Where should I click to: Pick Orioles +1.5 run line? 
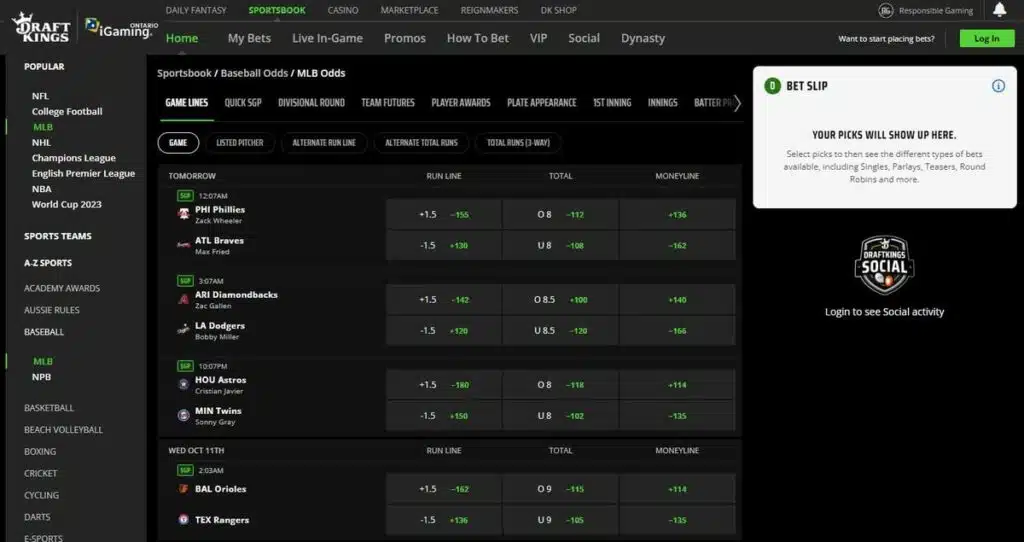(443, 488)
